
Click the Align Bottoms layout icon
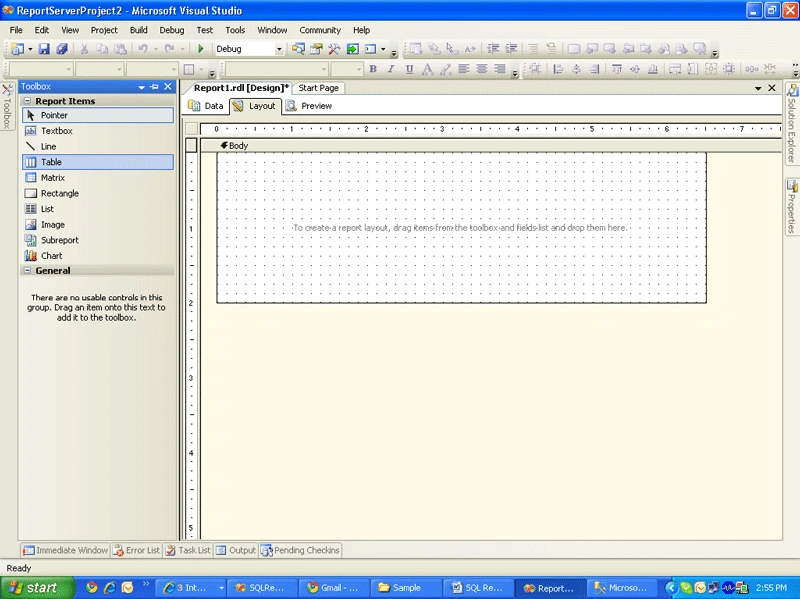pos(653,69)
